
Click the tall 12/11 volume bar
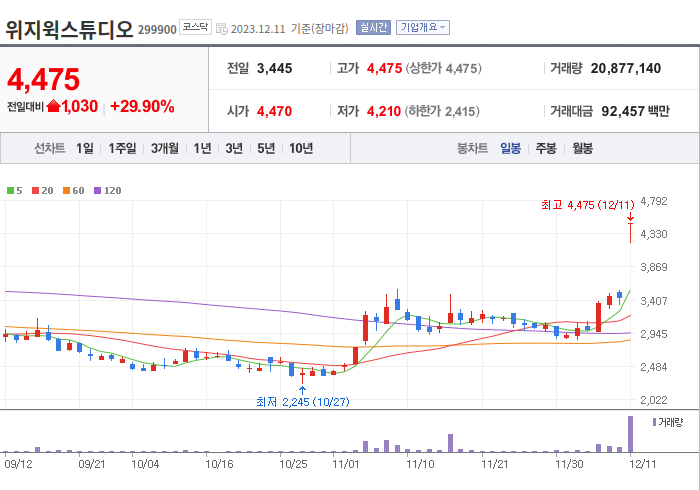point(630,434)
